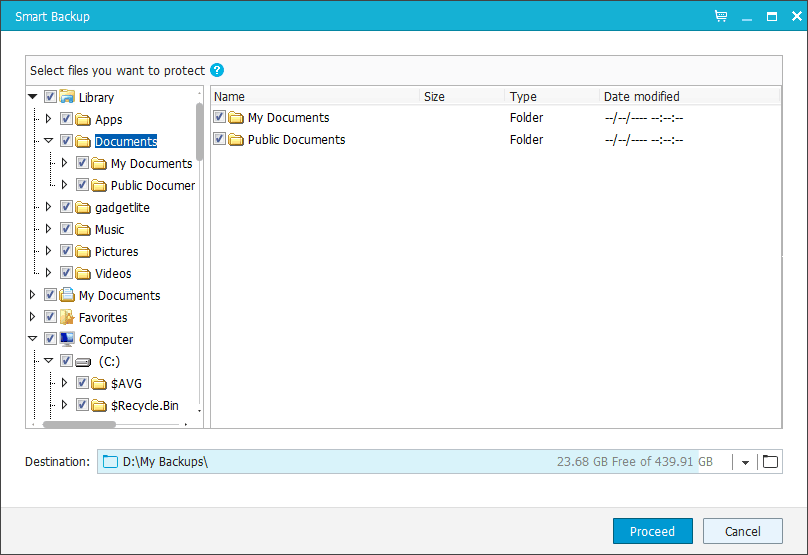Click the (C:) drive icon
The image size is (808, 555).
[83, 362]
